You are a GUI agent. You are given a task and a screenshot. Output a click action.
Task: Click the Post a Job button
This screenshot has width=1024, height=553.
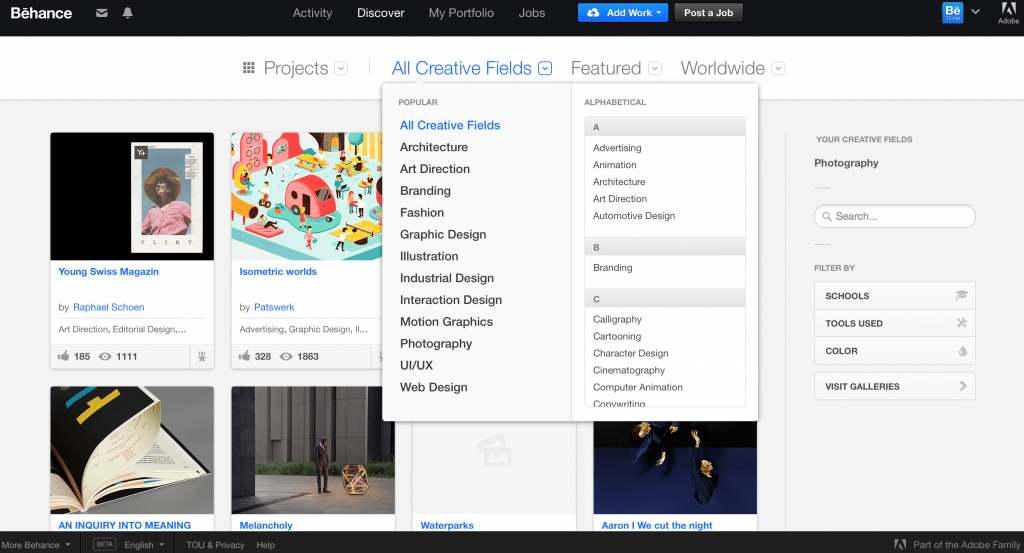pos(709,12)
